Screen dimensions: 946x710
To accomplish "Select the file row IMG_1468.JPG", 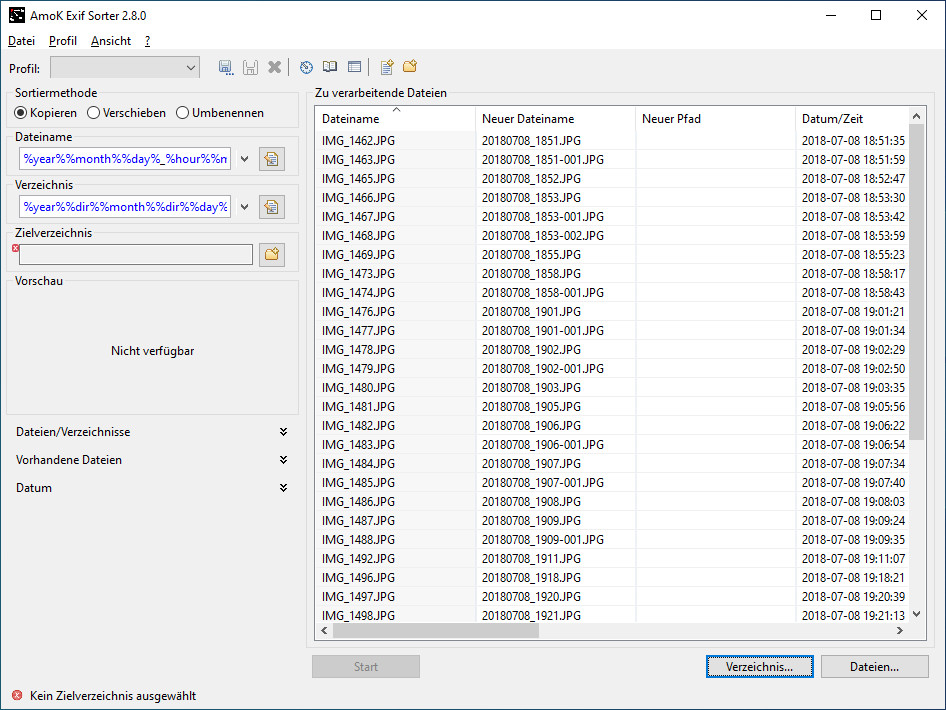I will pos(612,236).
